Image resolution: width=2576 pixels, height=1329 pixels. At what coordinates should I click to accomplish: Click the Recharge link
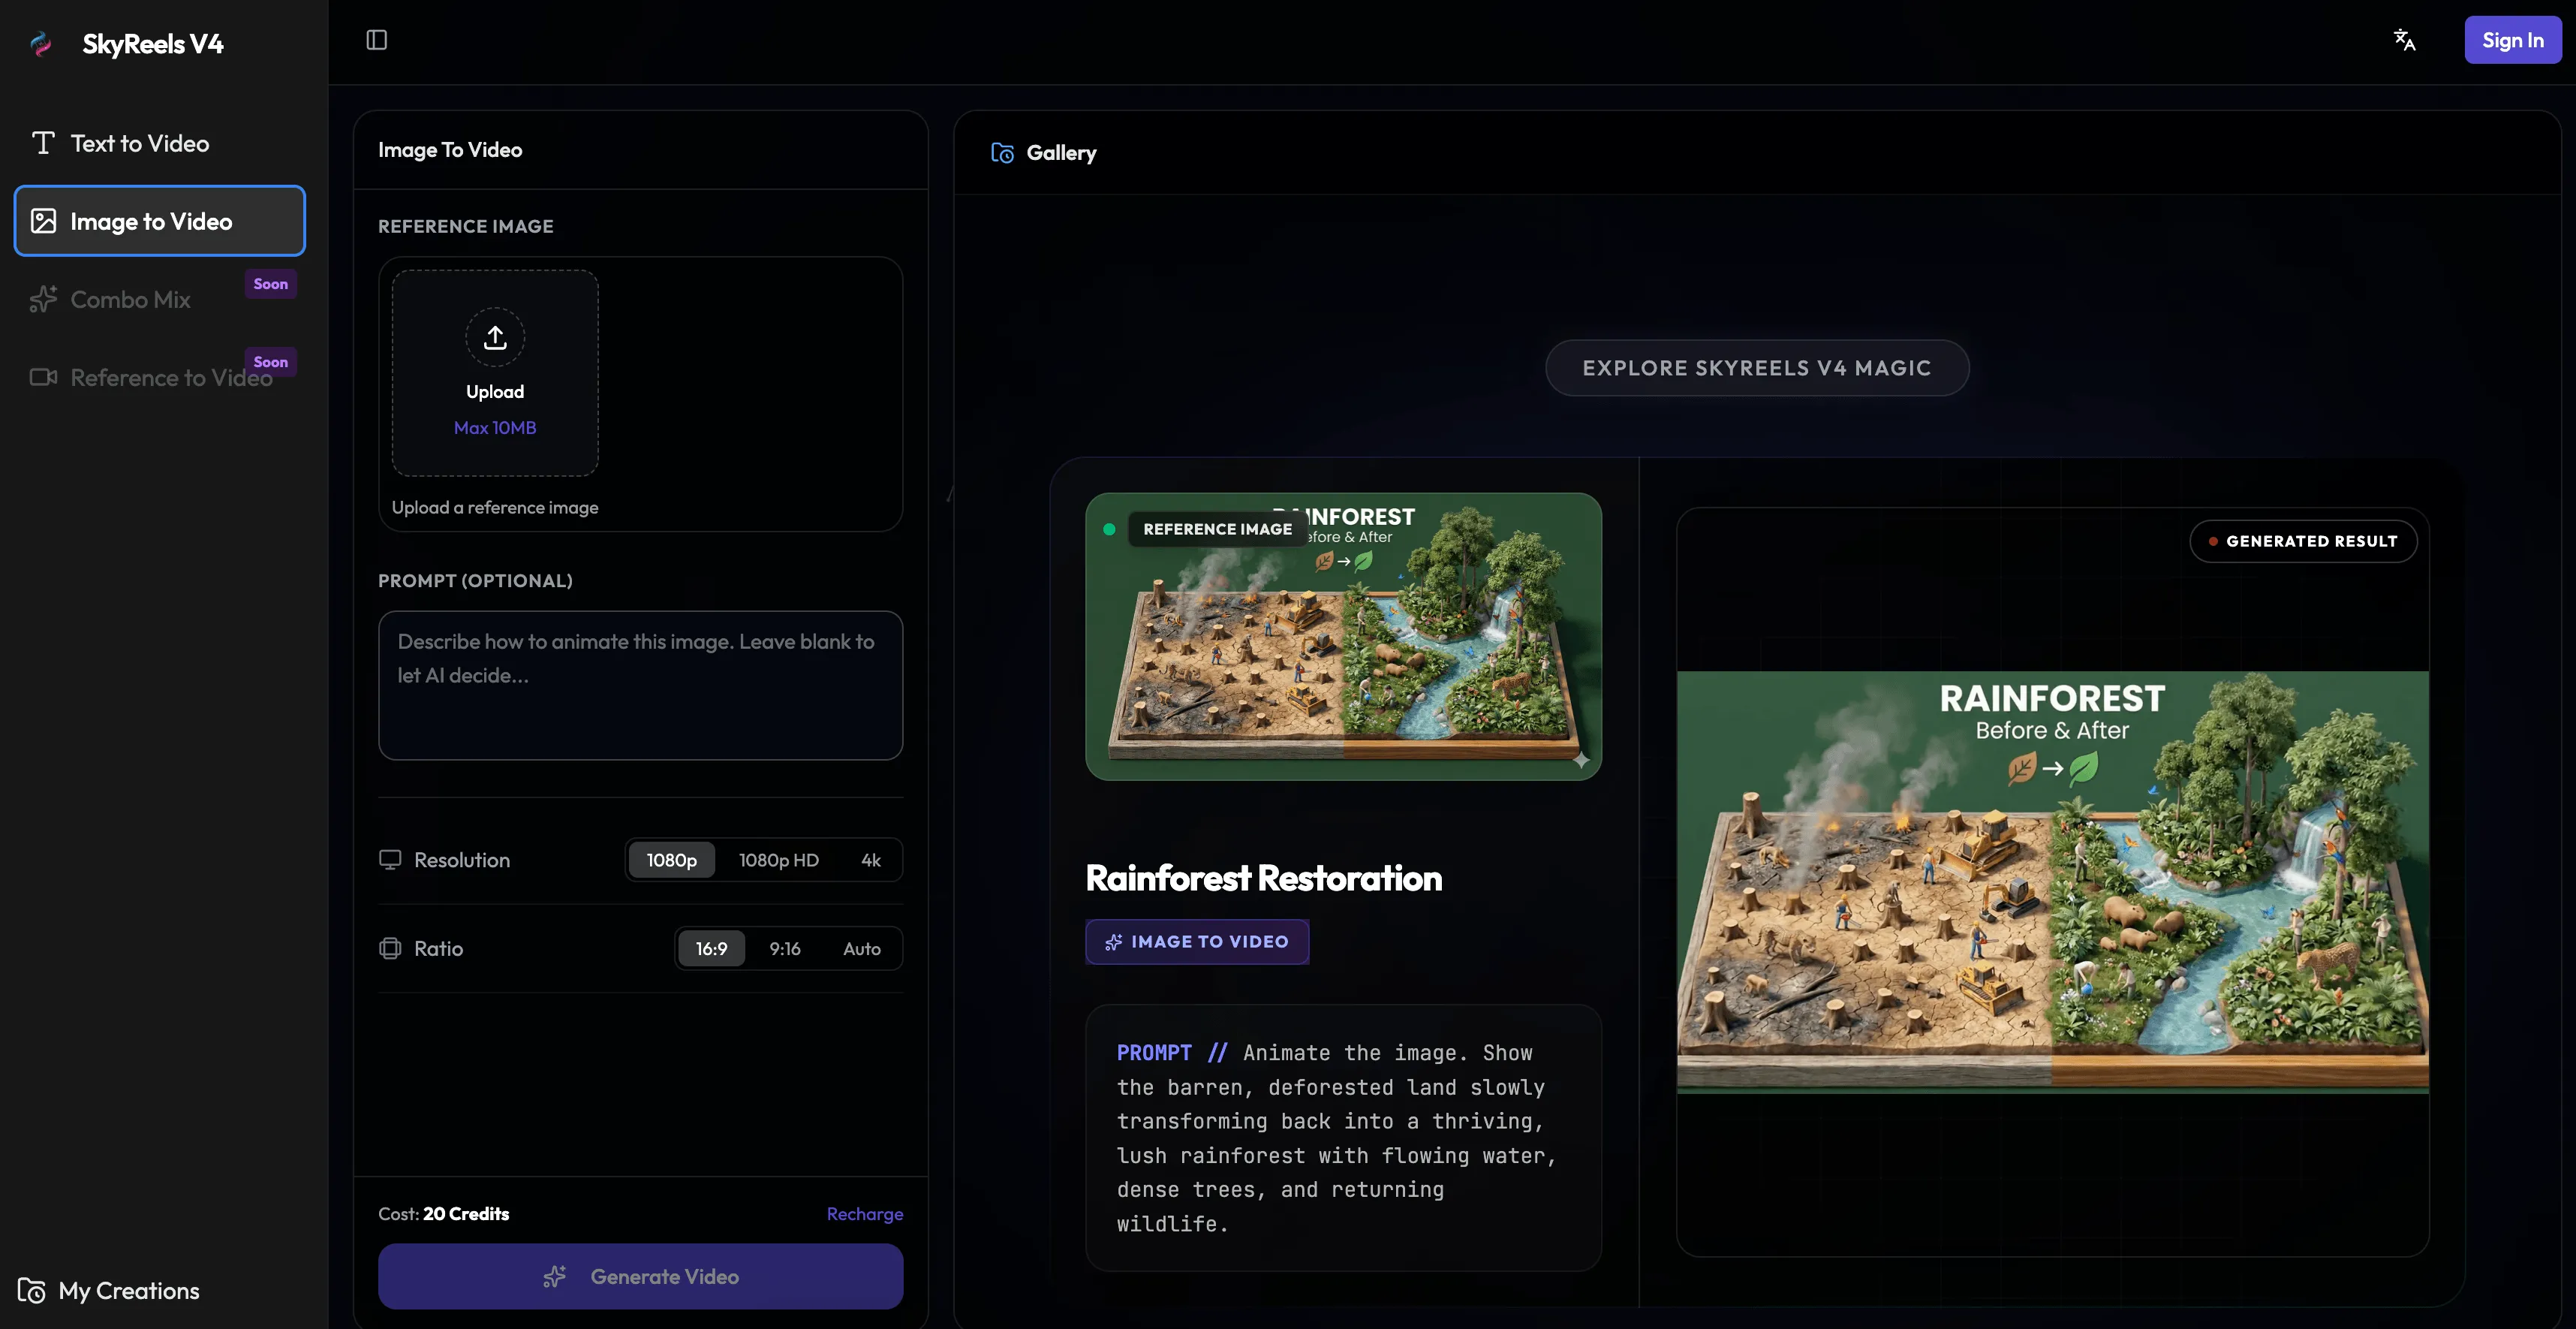[864, 1213]
